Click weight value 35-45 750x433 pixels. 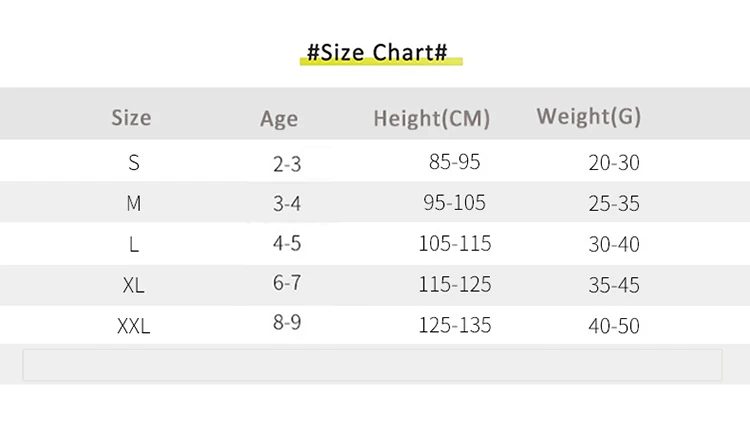(614, 285)
